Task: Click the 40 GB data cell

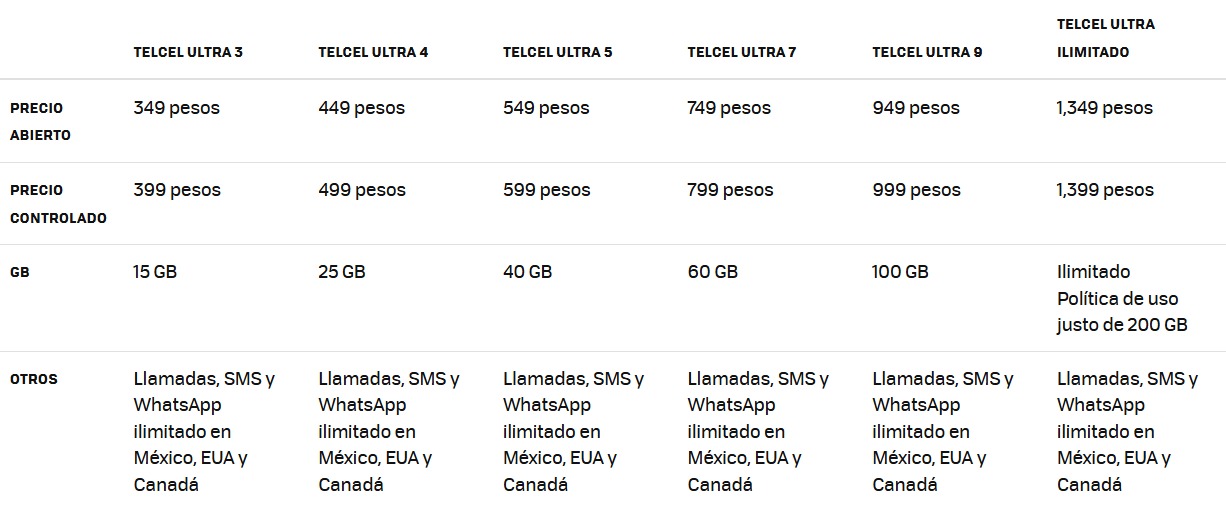Action: (x=527, y=271)
